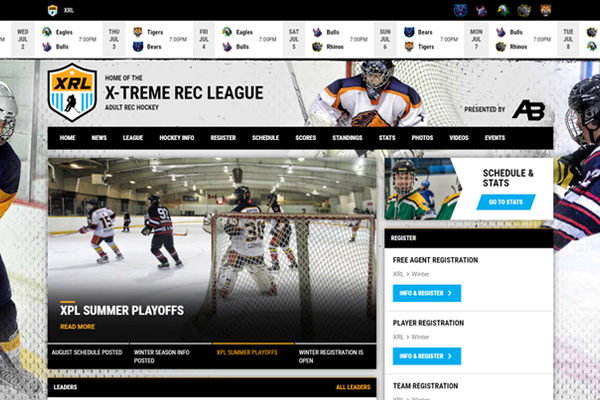Click the small XRL icon in top bar
600x400 pixels.
52,10
